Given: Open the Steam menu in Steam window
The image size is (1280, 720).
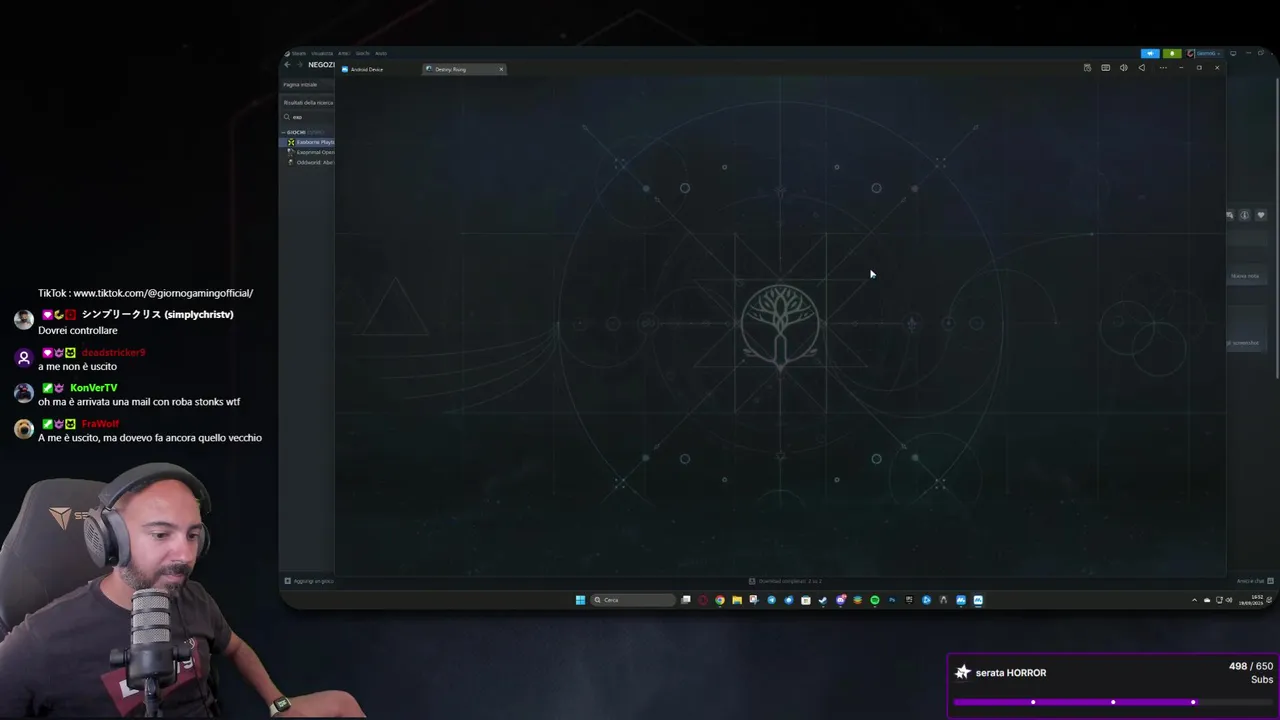Looking at the screenshot, I should point(298,53).
